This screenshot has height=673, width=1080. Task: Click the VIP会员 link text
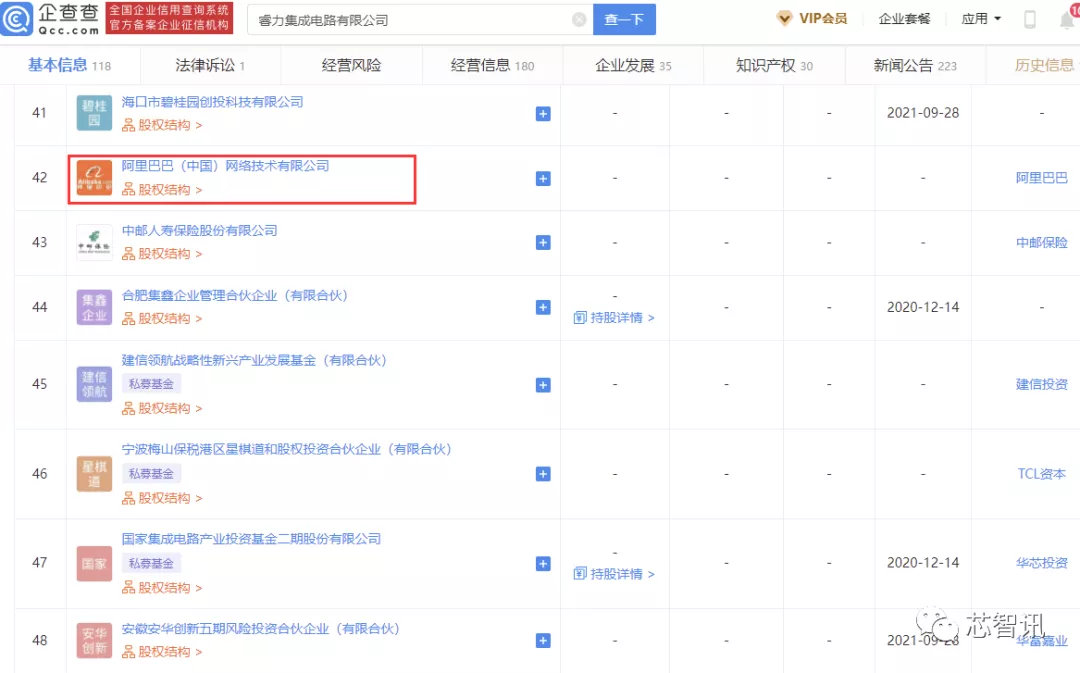click(822, 19)
